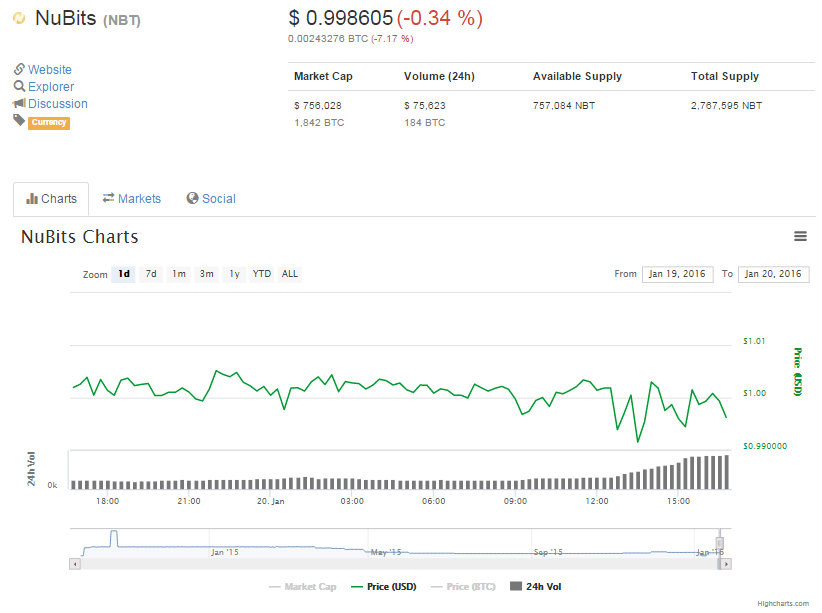Open the Discussion link
The width and height of the screenshot is (822, 613).
(x=58, y=104)
